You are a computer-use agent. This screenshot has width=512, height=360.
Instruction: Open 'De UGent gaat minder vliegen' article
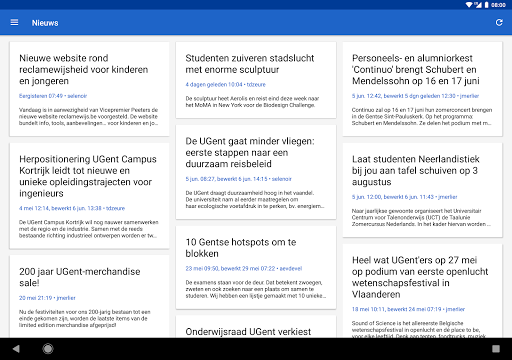tap(256, 172)
